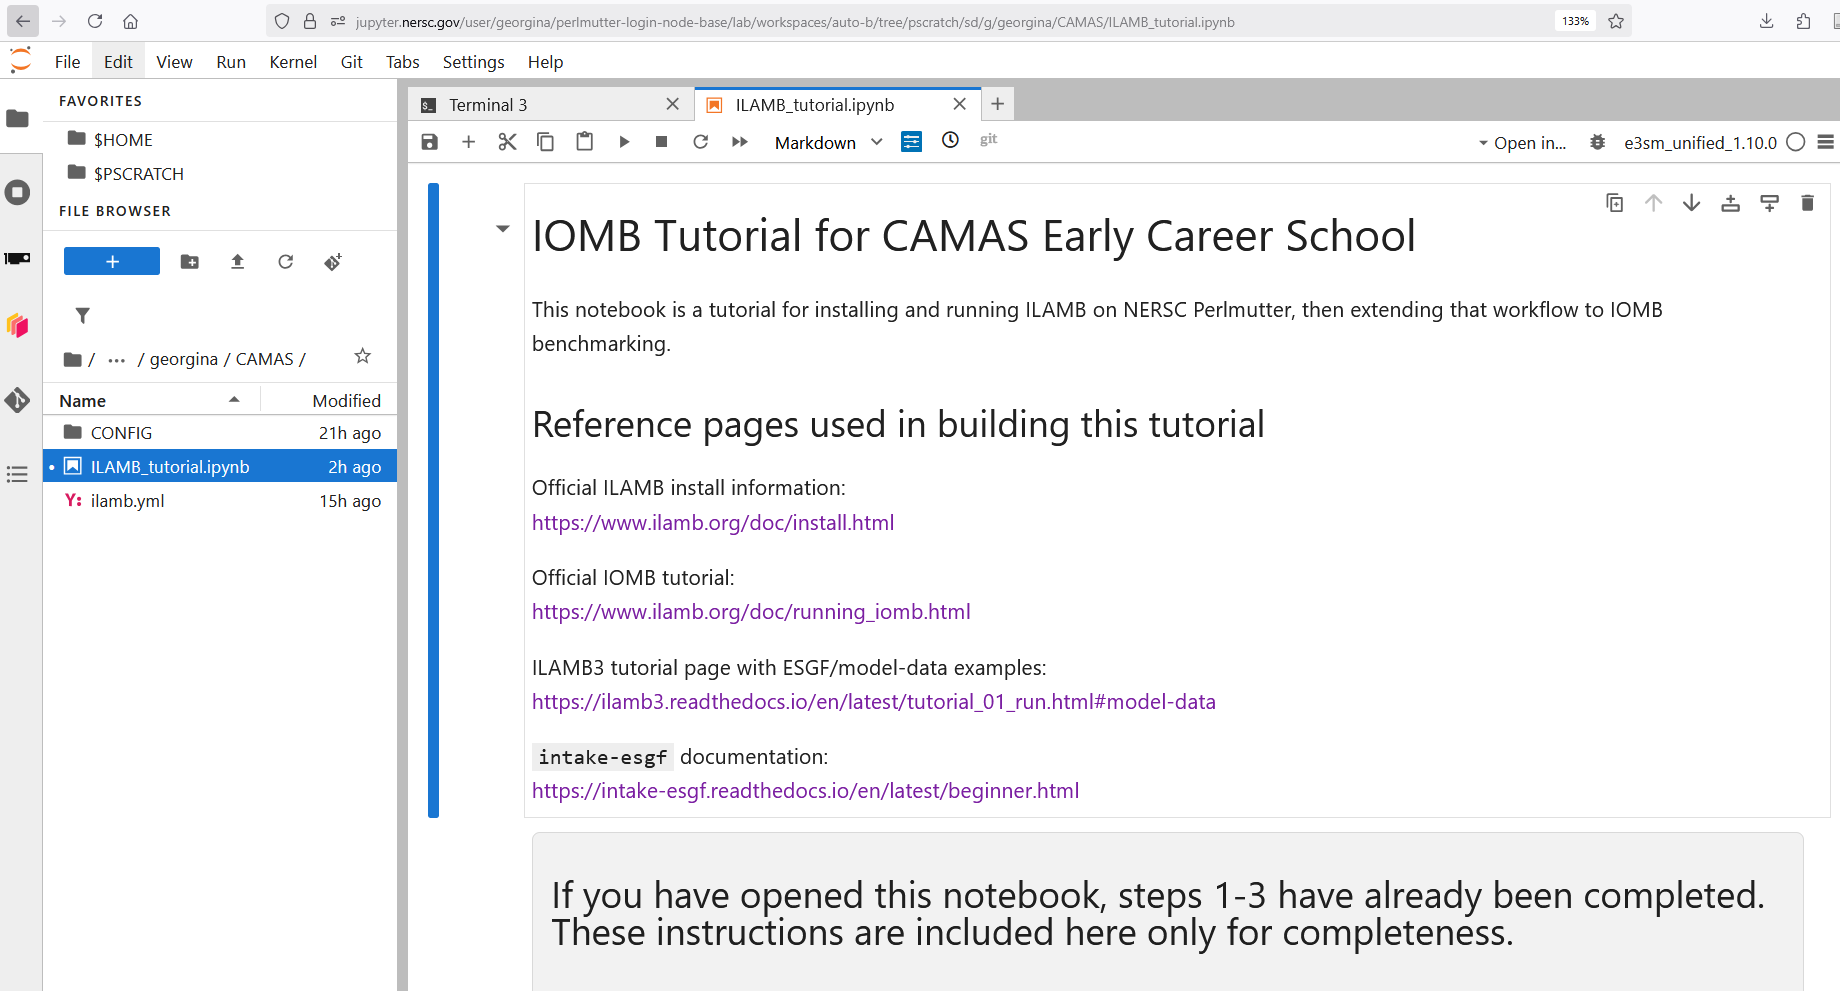Open the Kernel menu
Screen dimensions: 1840x991
point(293,62)
